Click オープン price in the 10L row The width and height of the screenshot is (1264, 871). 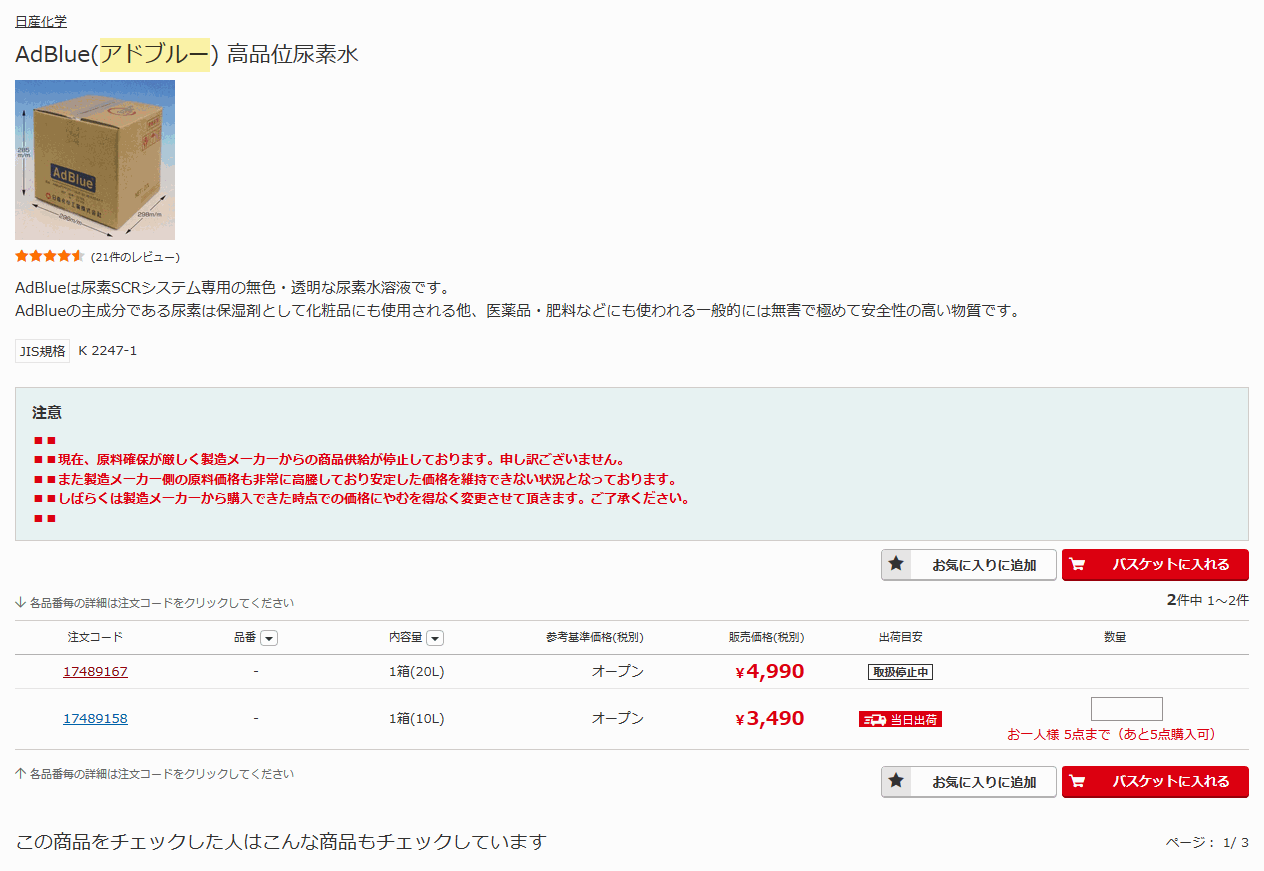pyautogui.click(x=618, y=719)
